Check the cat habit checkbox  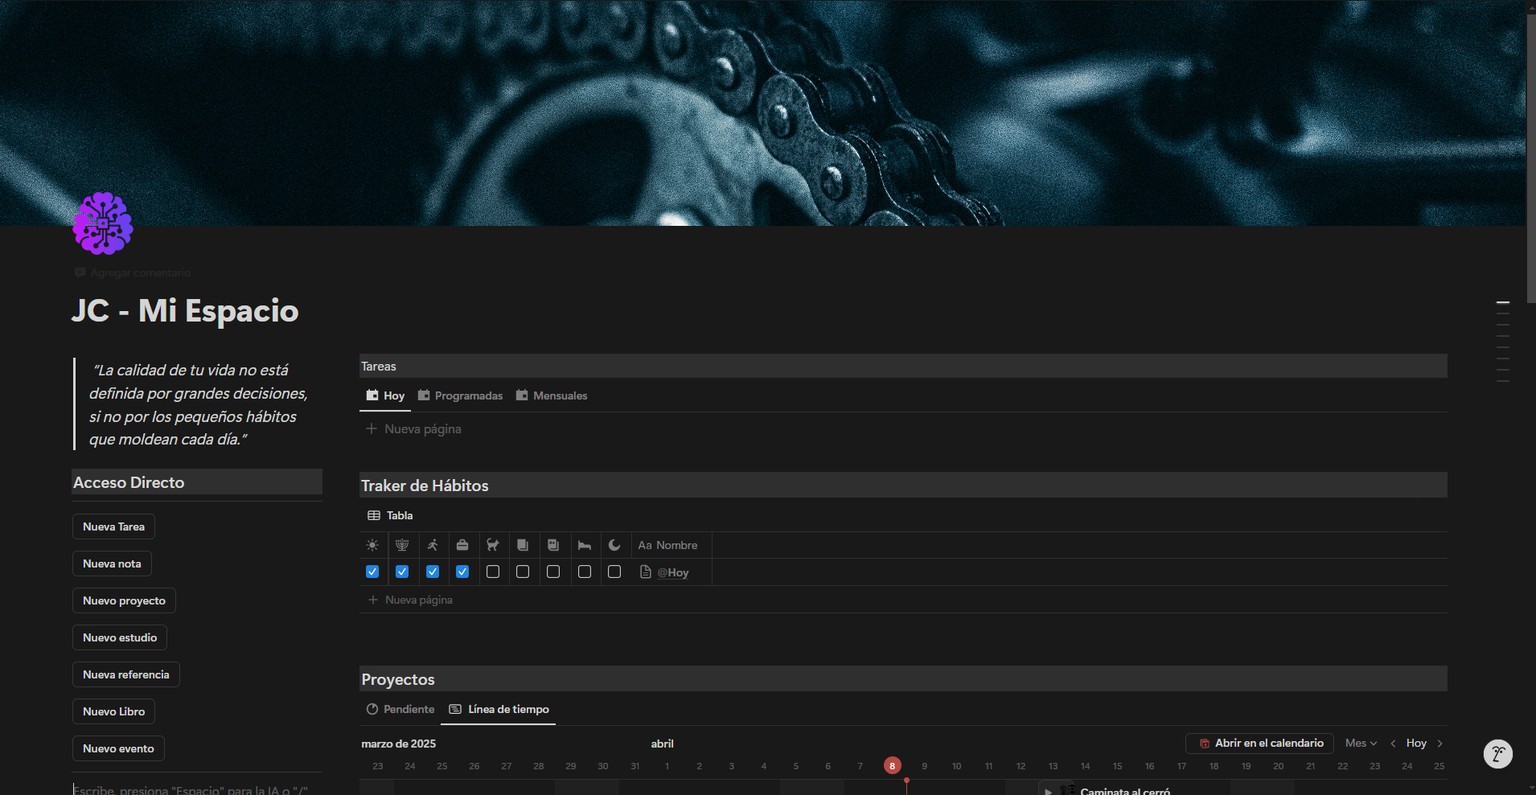(x=492, y=572)
